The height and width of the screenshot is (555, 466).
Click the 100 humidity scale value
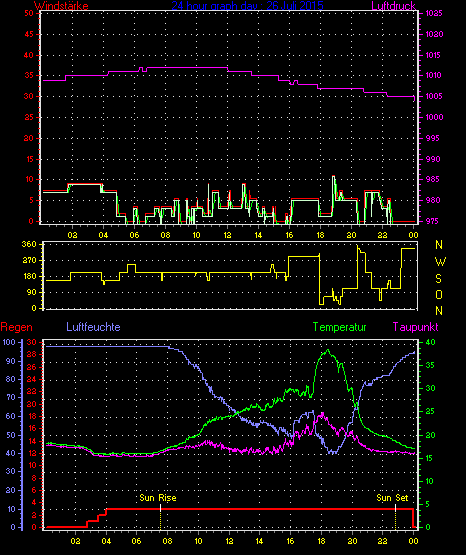click(x=9, y=342)
